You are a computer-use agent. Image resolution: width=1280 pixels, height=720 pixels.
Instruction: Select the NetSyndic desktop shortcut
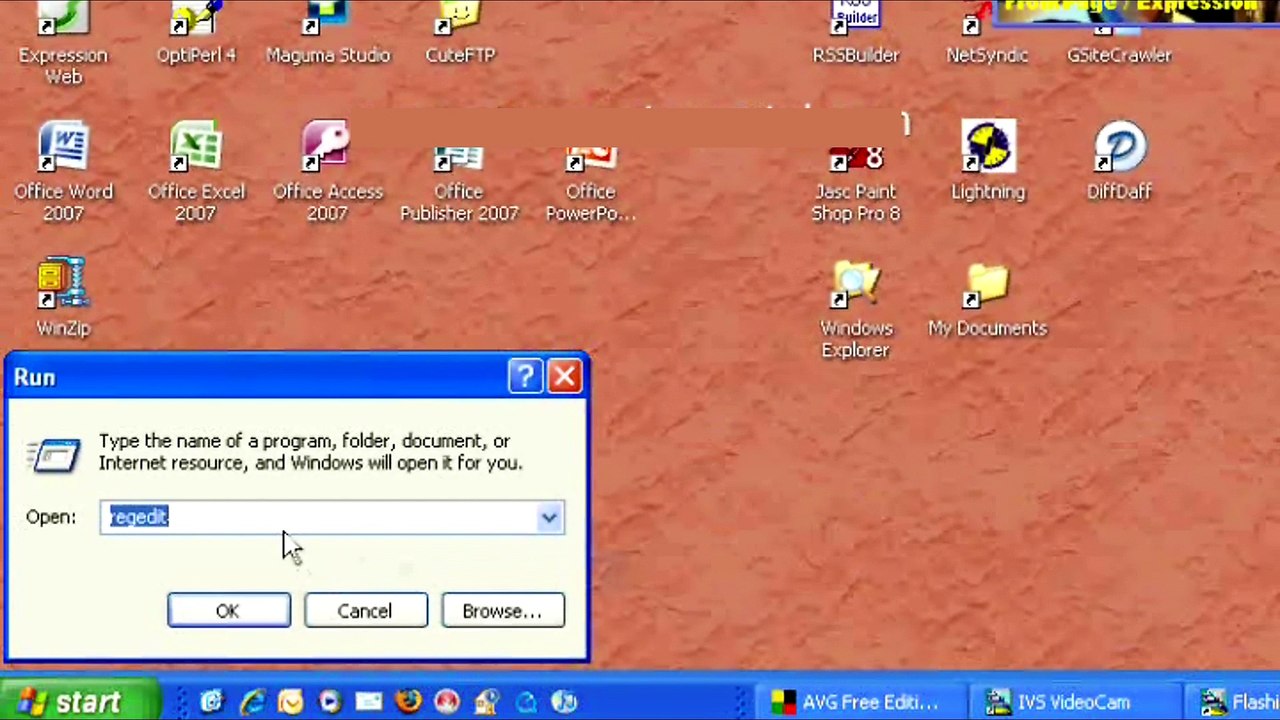(987, 35)
